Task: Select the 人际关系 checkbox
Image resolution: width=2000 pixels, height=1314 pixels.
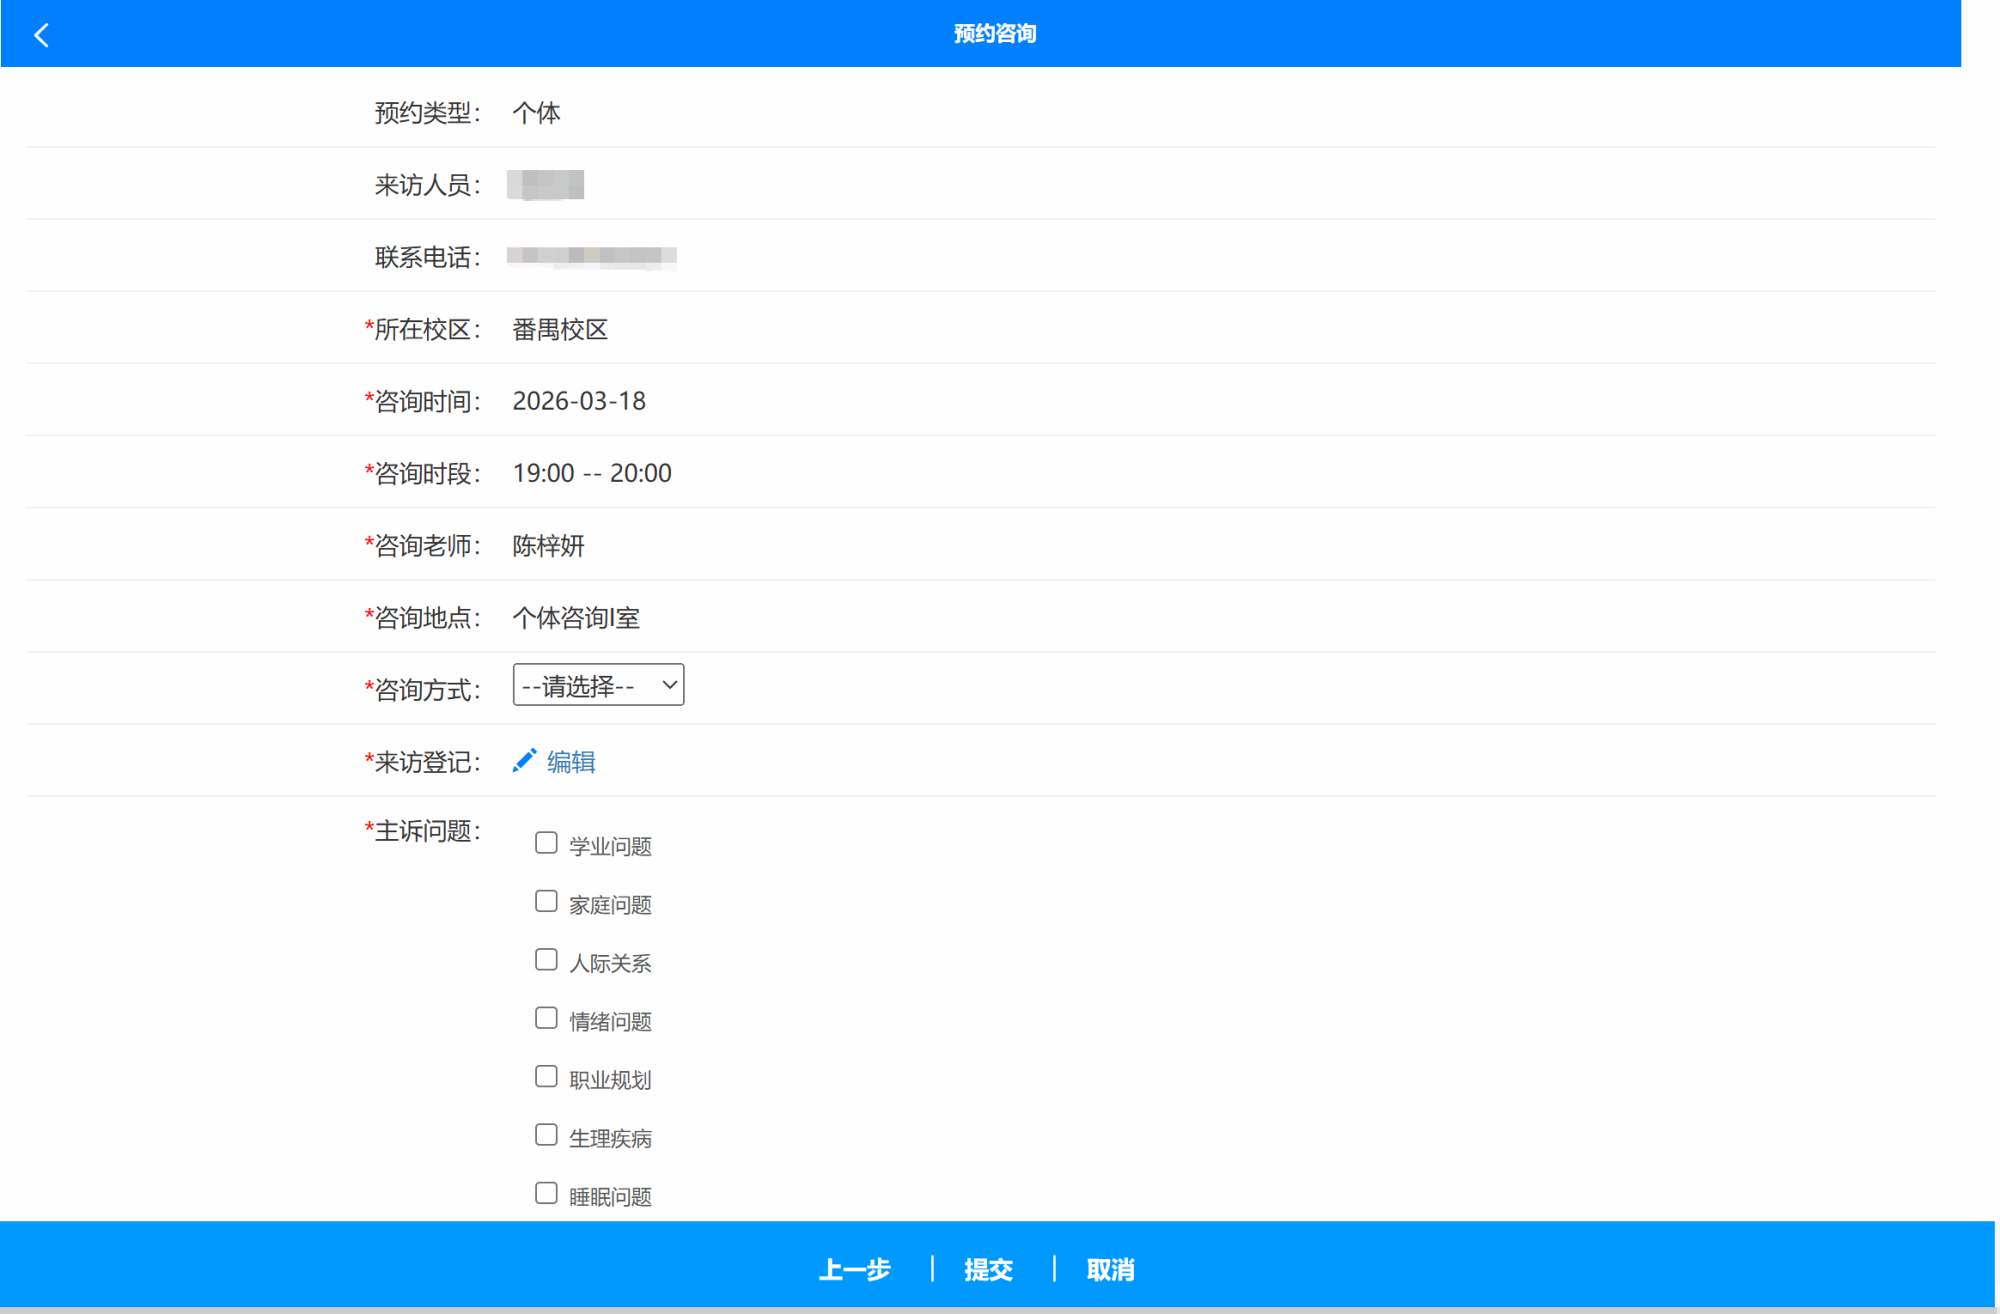Action: pyautogui.click(x=546, y=960)
